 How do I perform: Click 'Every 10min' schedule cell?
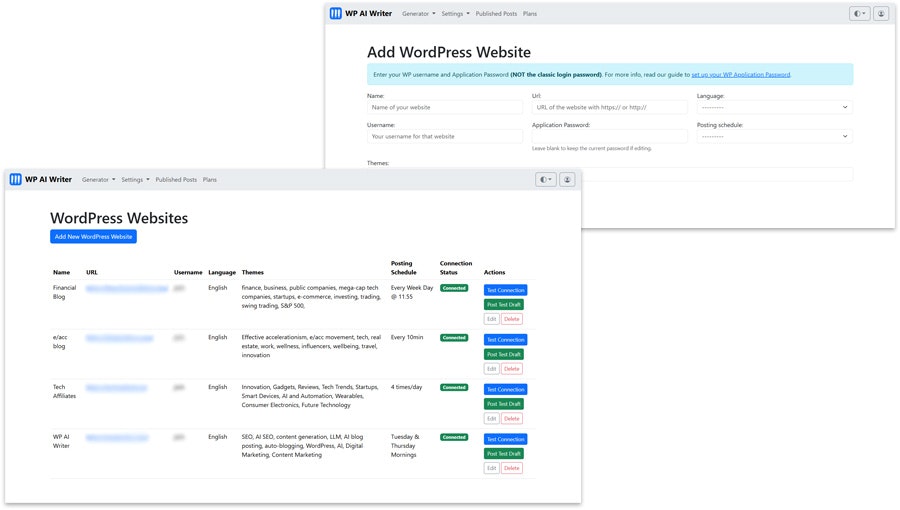pos(407,337)
